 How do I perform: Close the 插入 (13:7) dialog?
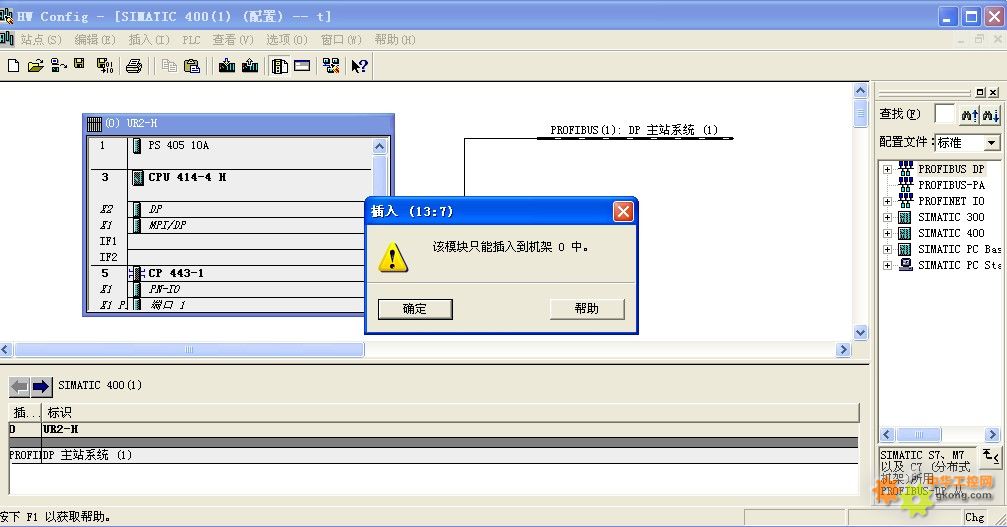pos(623,212)
